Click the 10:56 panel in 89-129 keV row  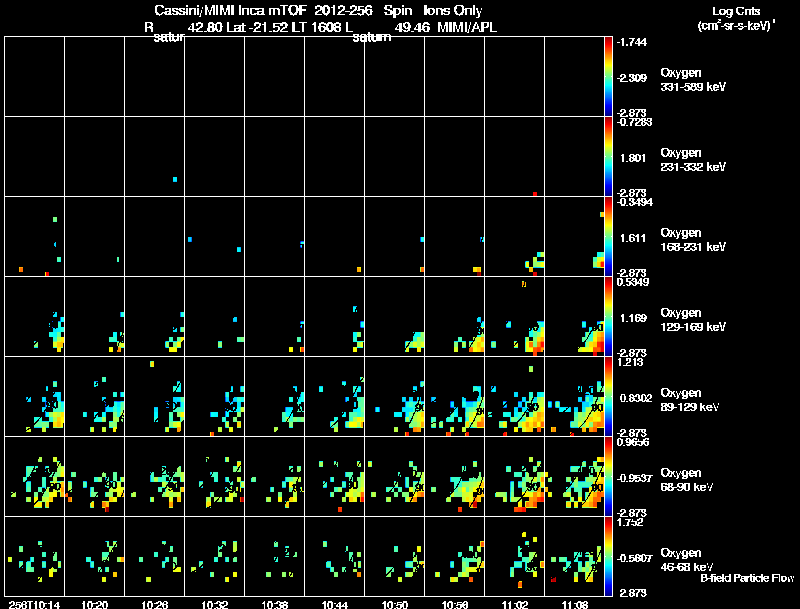(455, 396)
